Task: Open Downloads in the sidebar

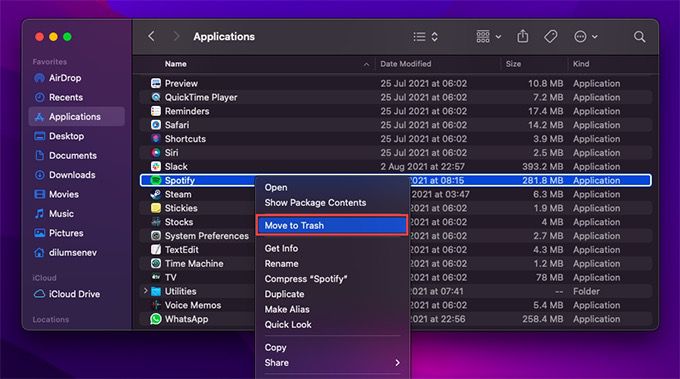Action: pos(72,175)
